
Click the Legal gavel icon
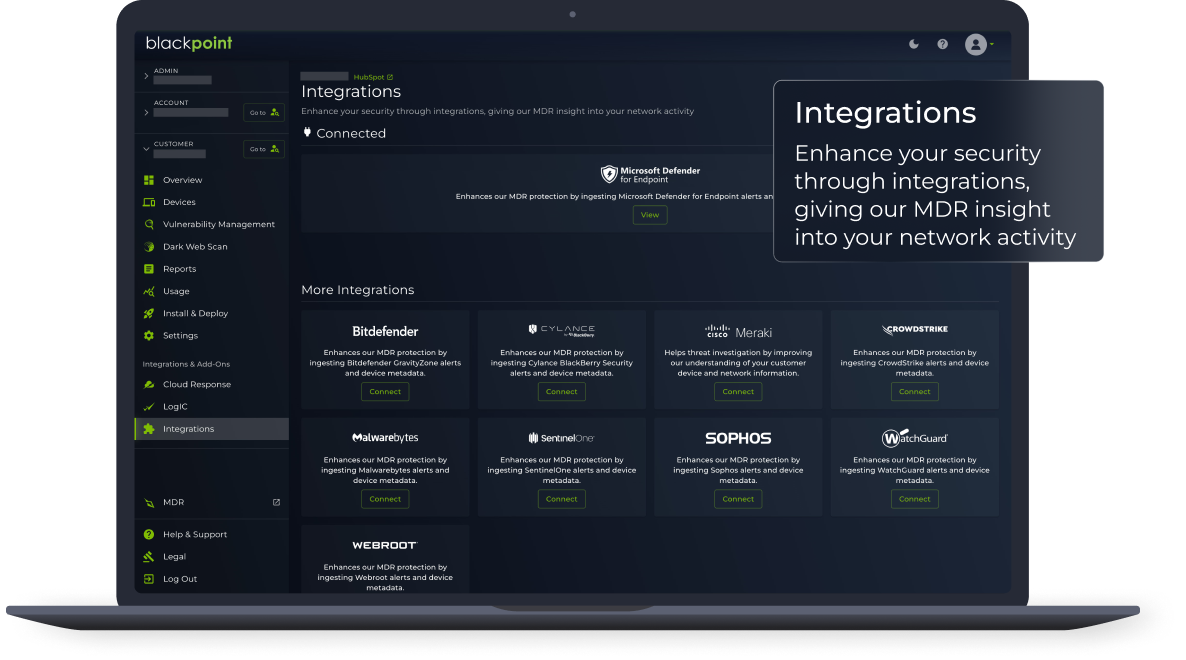(149, 556)
